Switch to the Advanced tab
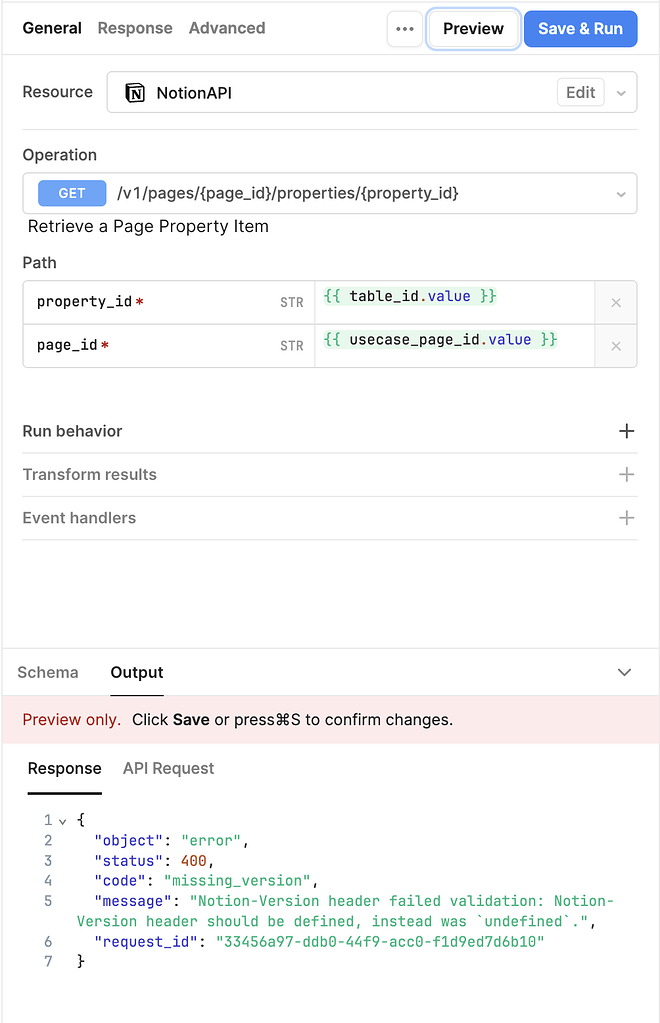Image resolution: width=660 pixels, height=1023 pixels. point(227,28)
